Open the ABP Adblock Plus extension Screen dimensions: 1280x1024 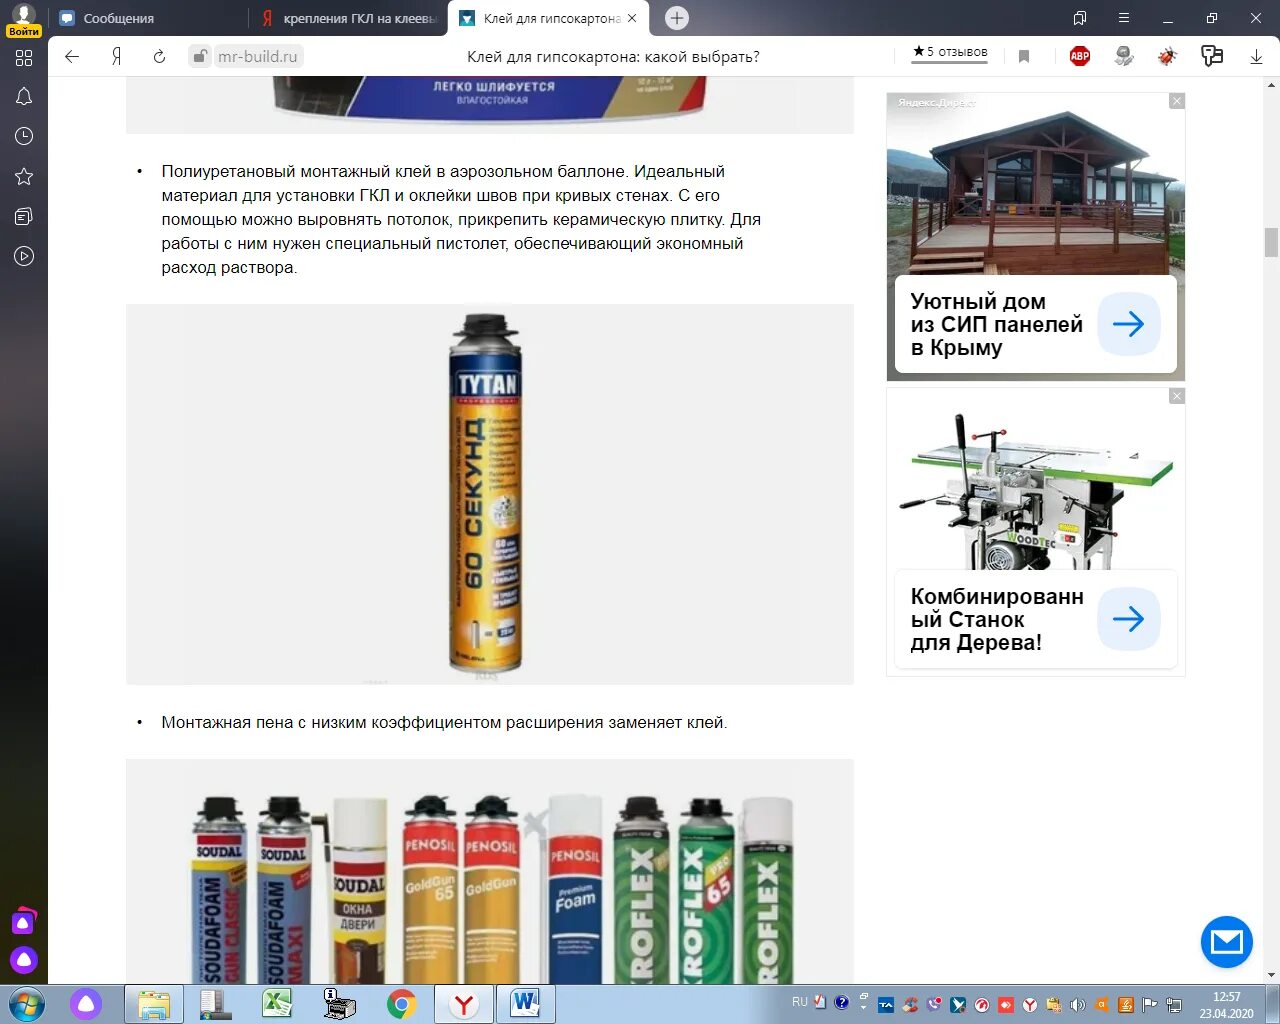point(1080,56)
